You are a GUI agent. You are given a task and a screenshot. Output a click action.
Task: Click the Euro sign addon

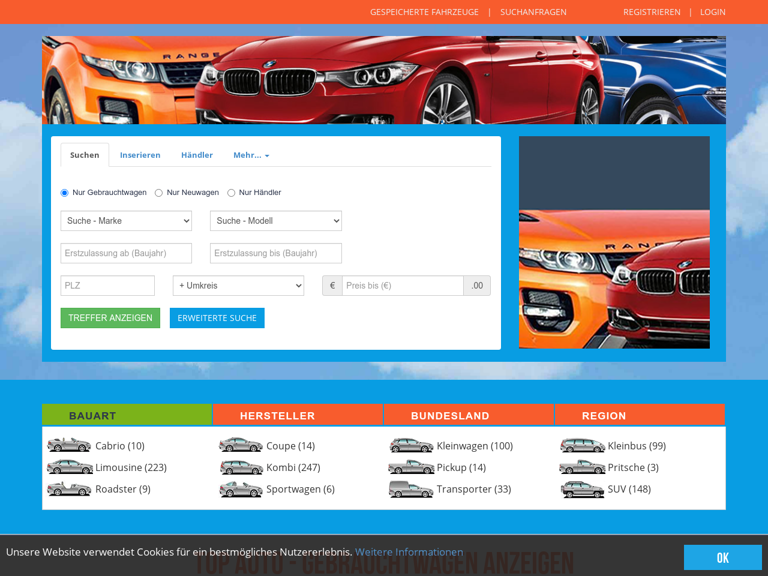[332, 286]
